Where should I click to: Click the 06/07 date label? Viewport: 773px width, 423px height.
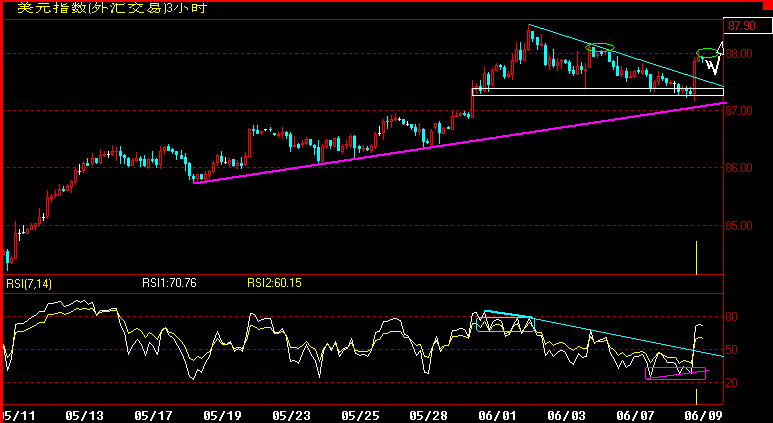635,416
